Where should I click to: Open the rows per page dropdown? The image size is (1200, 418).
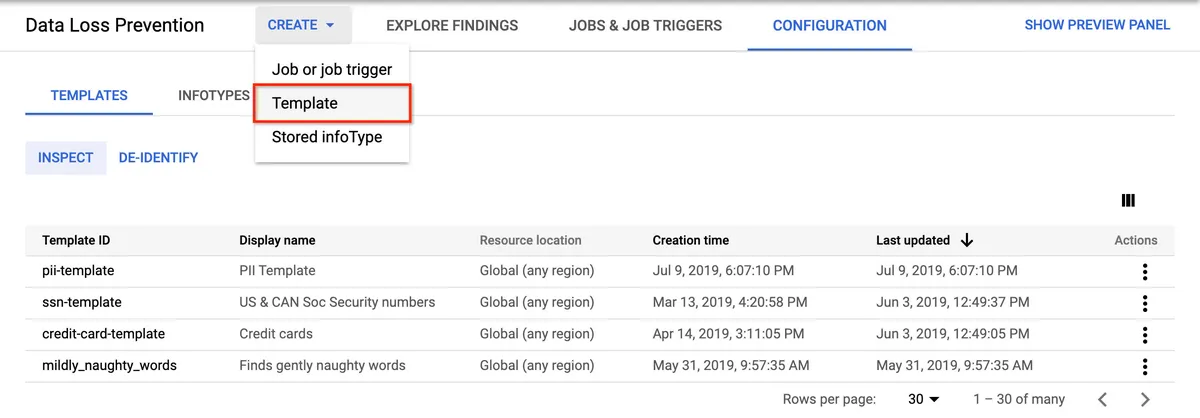coord(923,399)
